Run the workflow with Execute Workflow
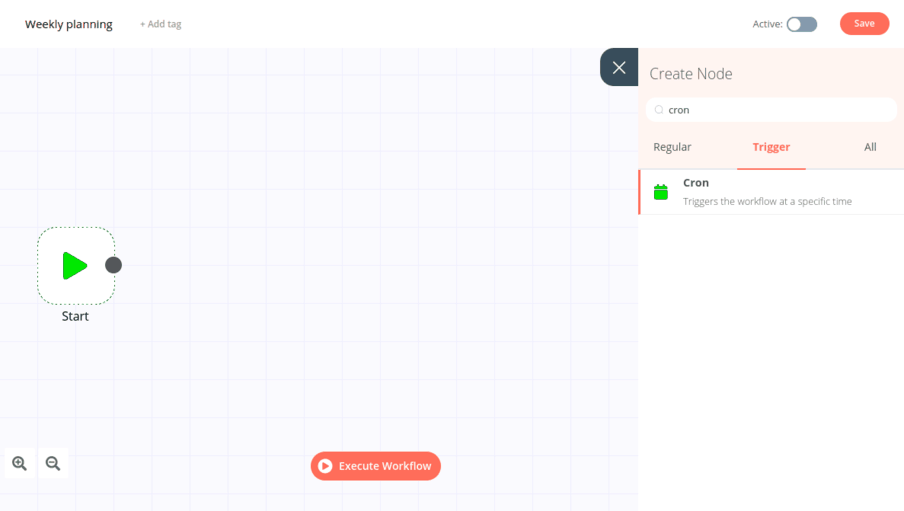This screenshot has height=511, width=904. 375,466
